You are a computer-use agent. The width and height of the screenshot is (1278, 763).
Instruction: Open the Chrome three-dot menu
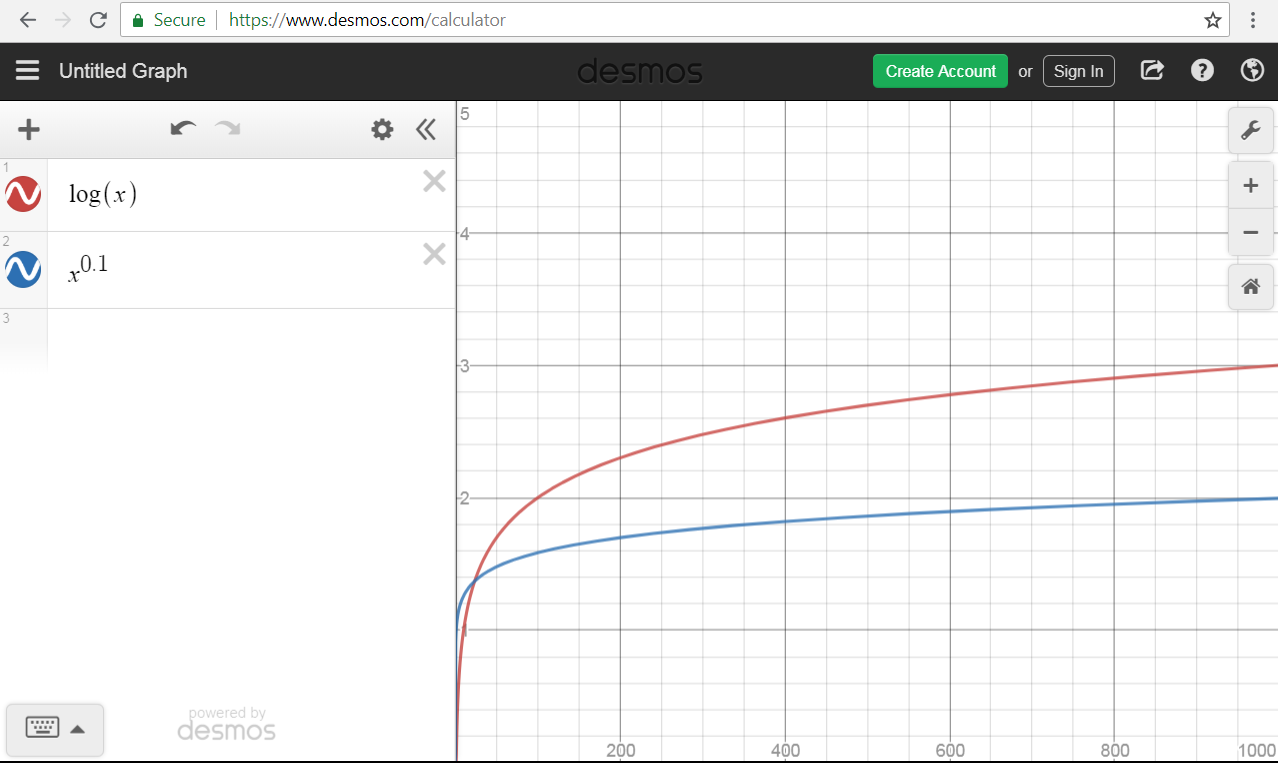pyautogui.click(x=1253, y=20)
